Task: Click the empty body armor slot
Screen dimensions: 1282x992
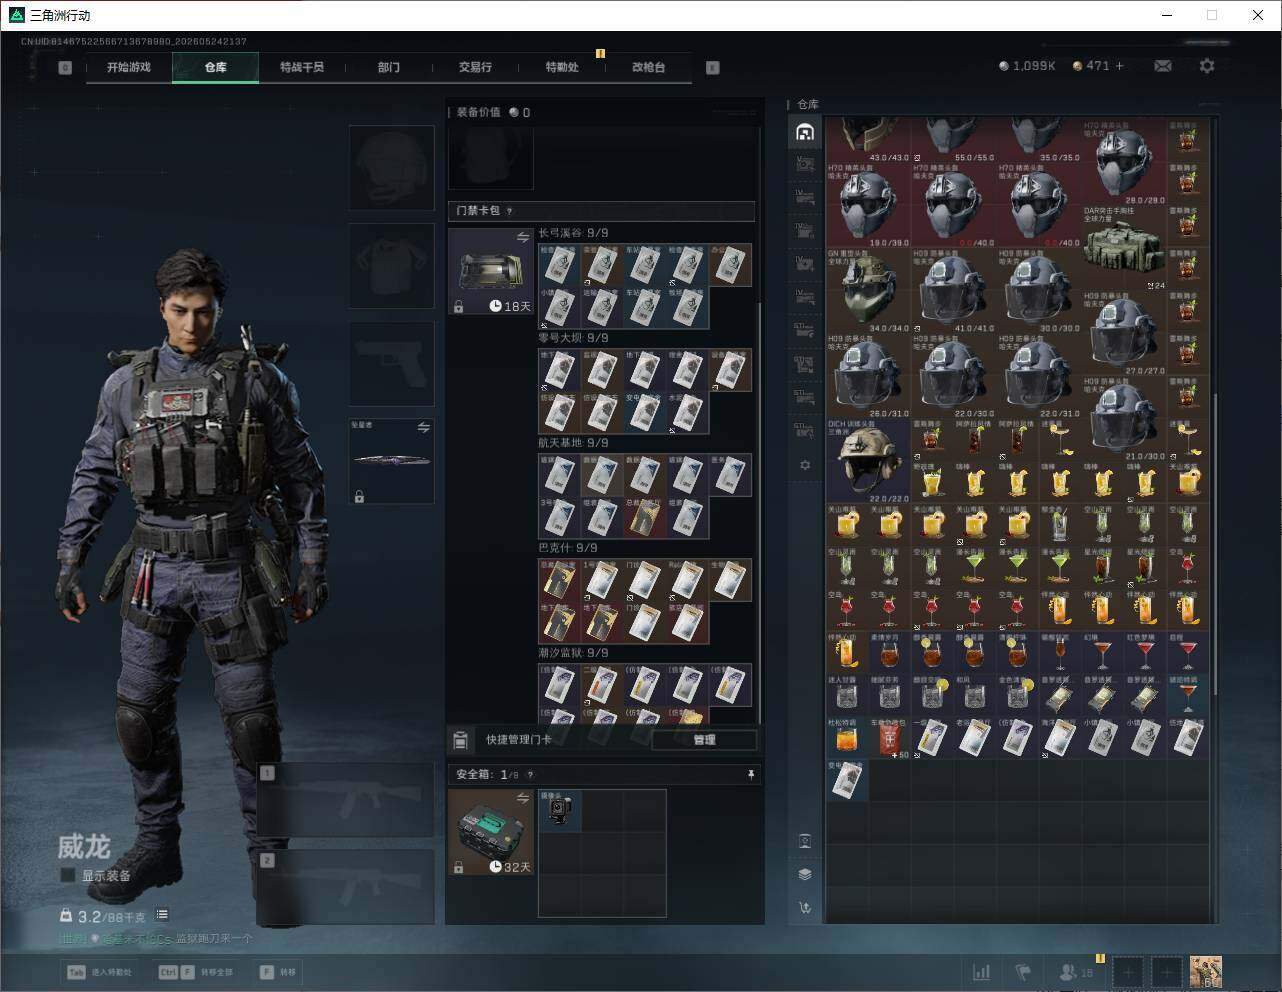Action: [392, 265]
